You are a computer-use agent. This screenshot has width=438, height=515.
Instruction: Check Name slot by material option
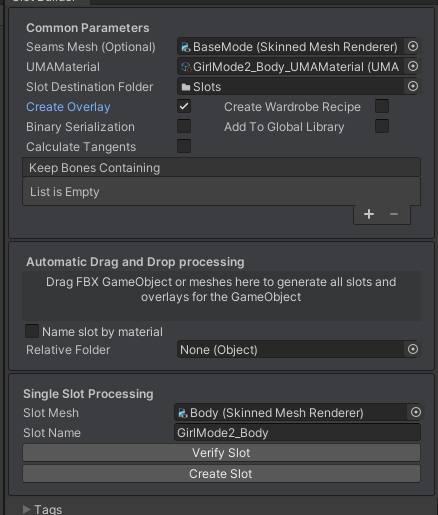(x=32, y=331)
